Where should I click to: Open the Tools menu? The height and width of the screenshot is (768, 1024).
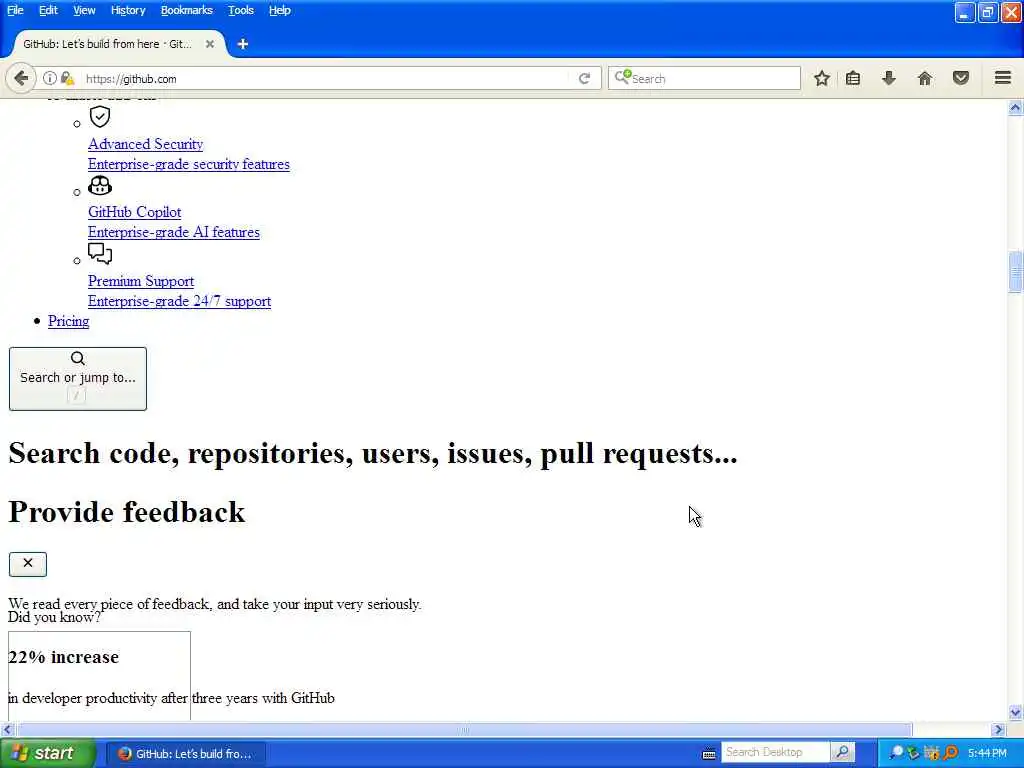(240, 10)
